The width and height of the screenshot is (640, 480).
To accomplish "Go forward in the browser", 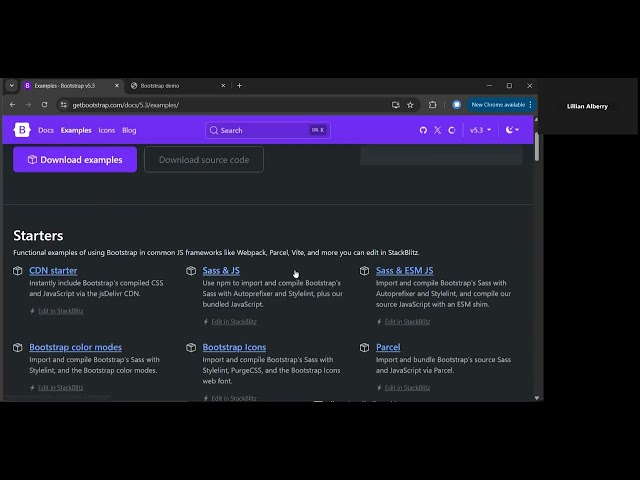I will 28,105.
